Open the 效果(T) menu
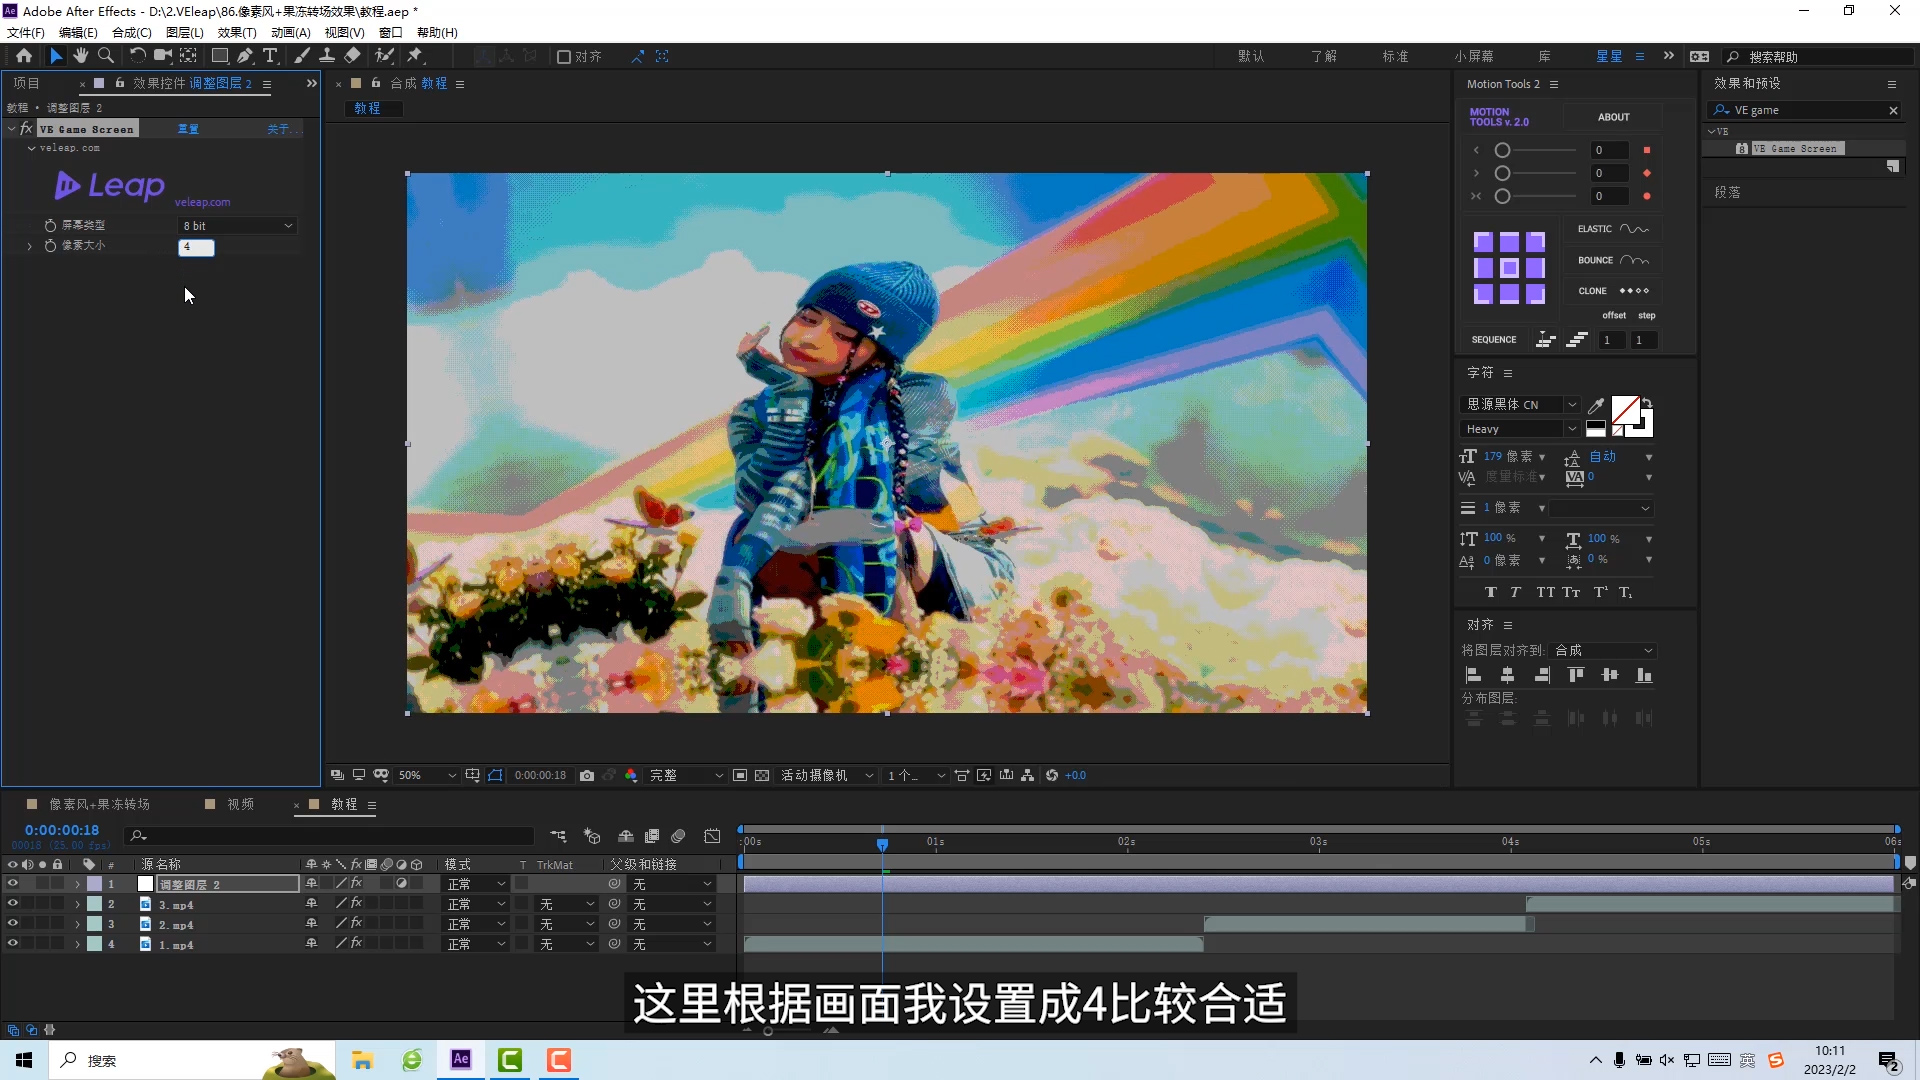This screenshot has width=1920, height=1080. pos(237,32)
